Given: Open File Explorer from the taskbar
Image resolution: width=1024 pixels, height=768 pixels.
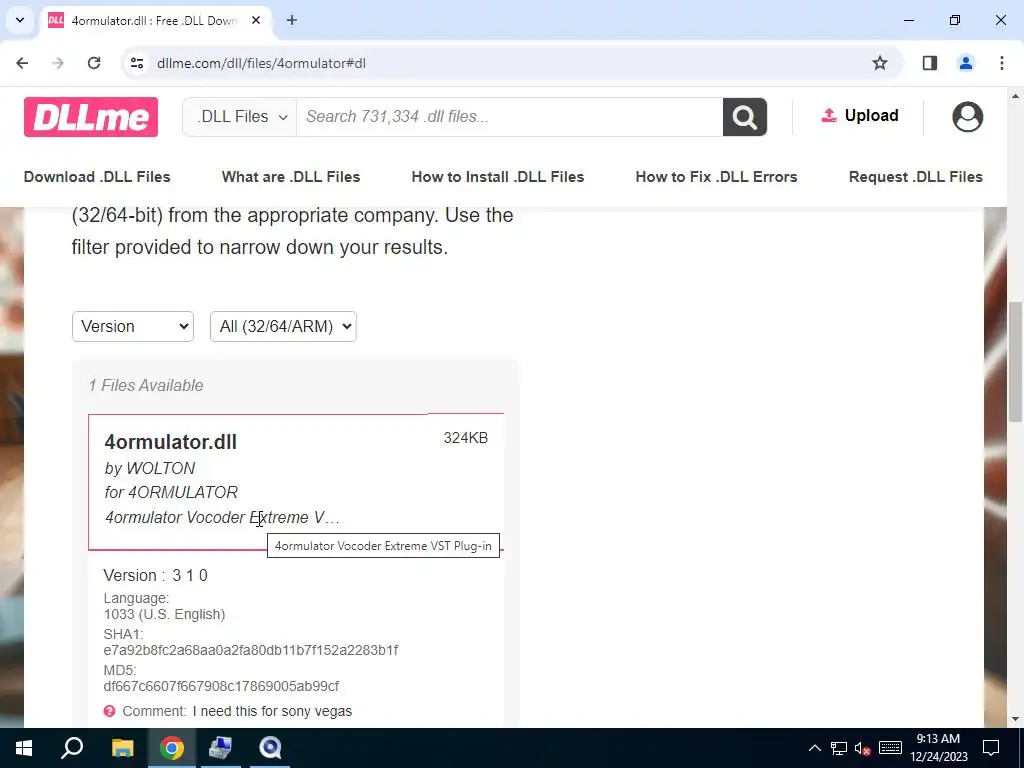Looking at the screenshot, I should coord(122,748).
